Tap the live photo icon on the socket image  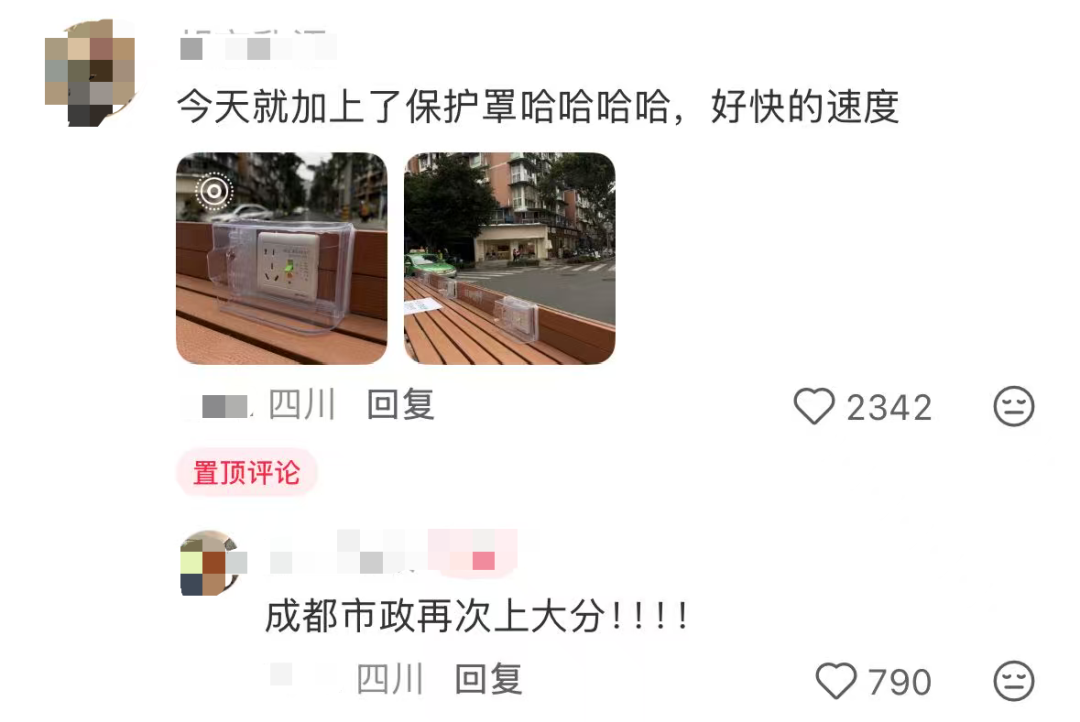point(214,191)
